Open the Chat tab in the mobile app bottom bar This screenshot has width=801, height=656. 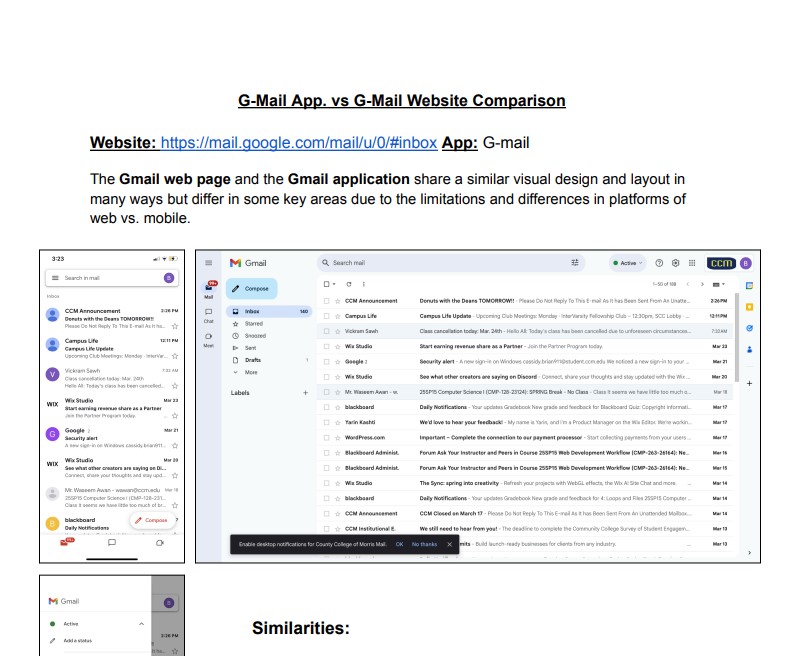tap(112, 543)
